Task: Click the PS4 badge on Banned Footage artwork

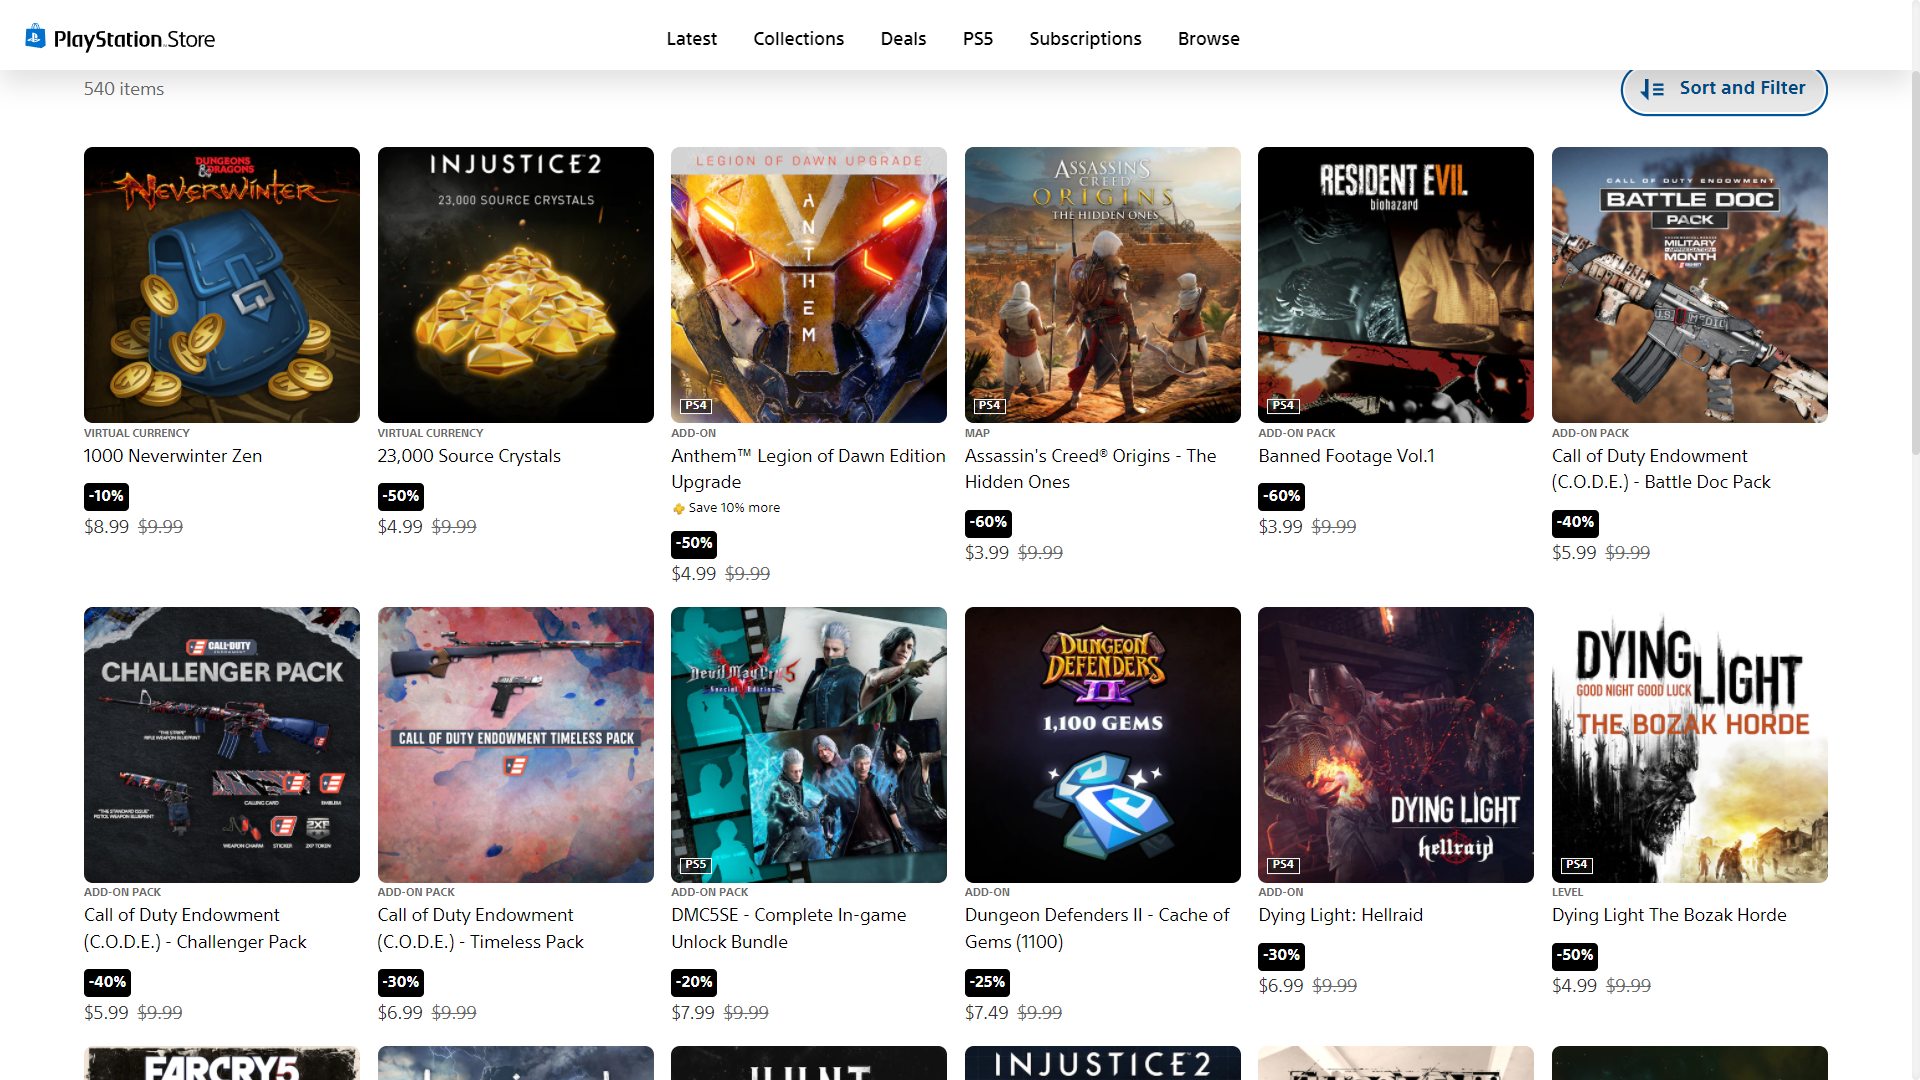Action: 1283,405
